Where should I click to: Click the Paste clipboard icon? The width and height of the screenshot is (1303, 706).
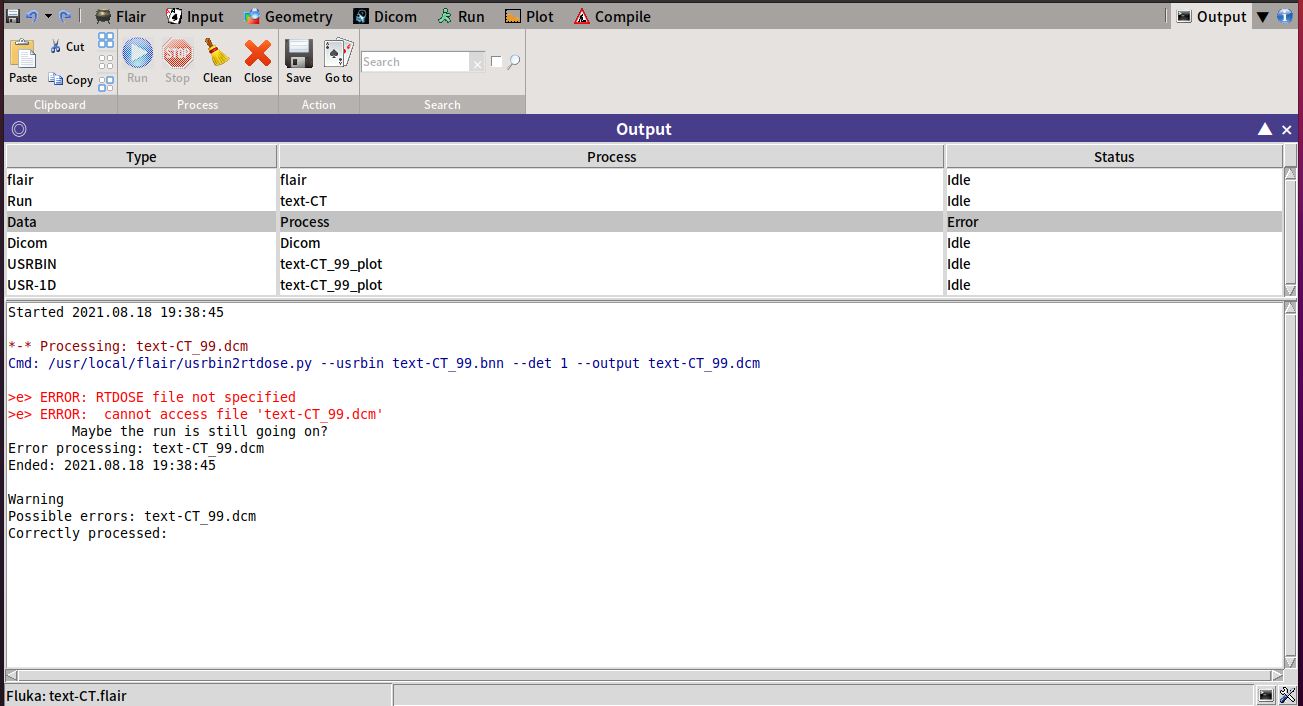22,60
